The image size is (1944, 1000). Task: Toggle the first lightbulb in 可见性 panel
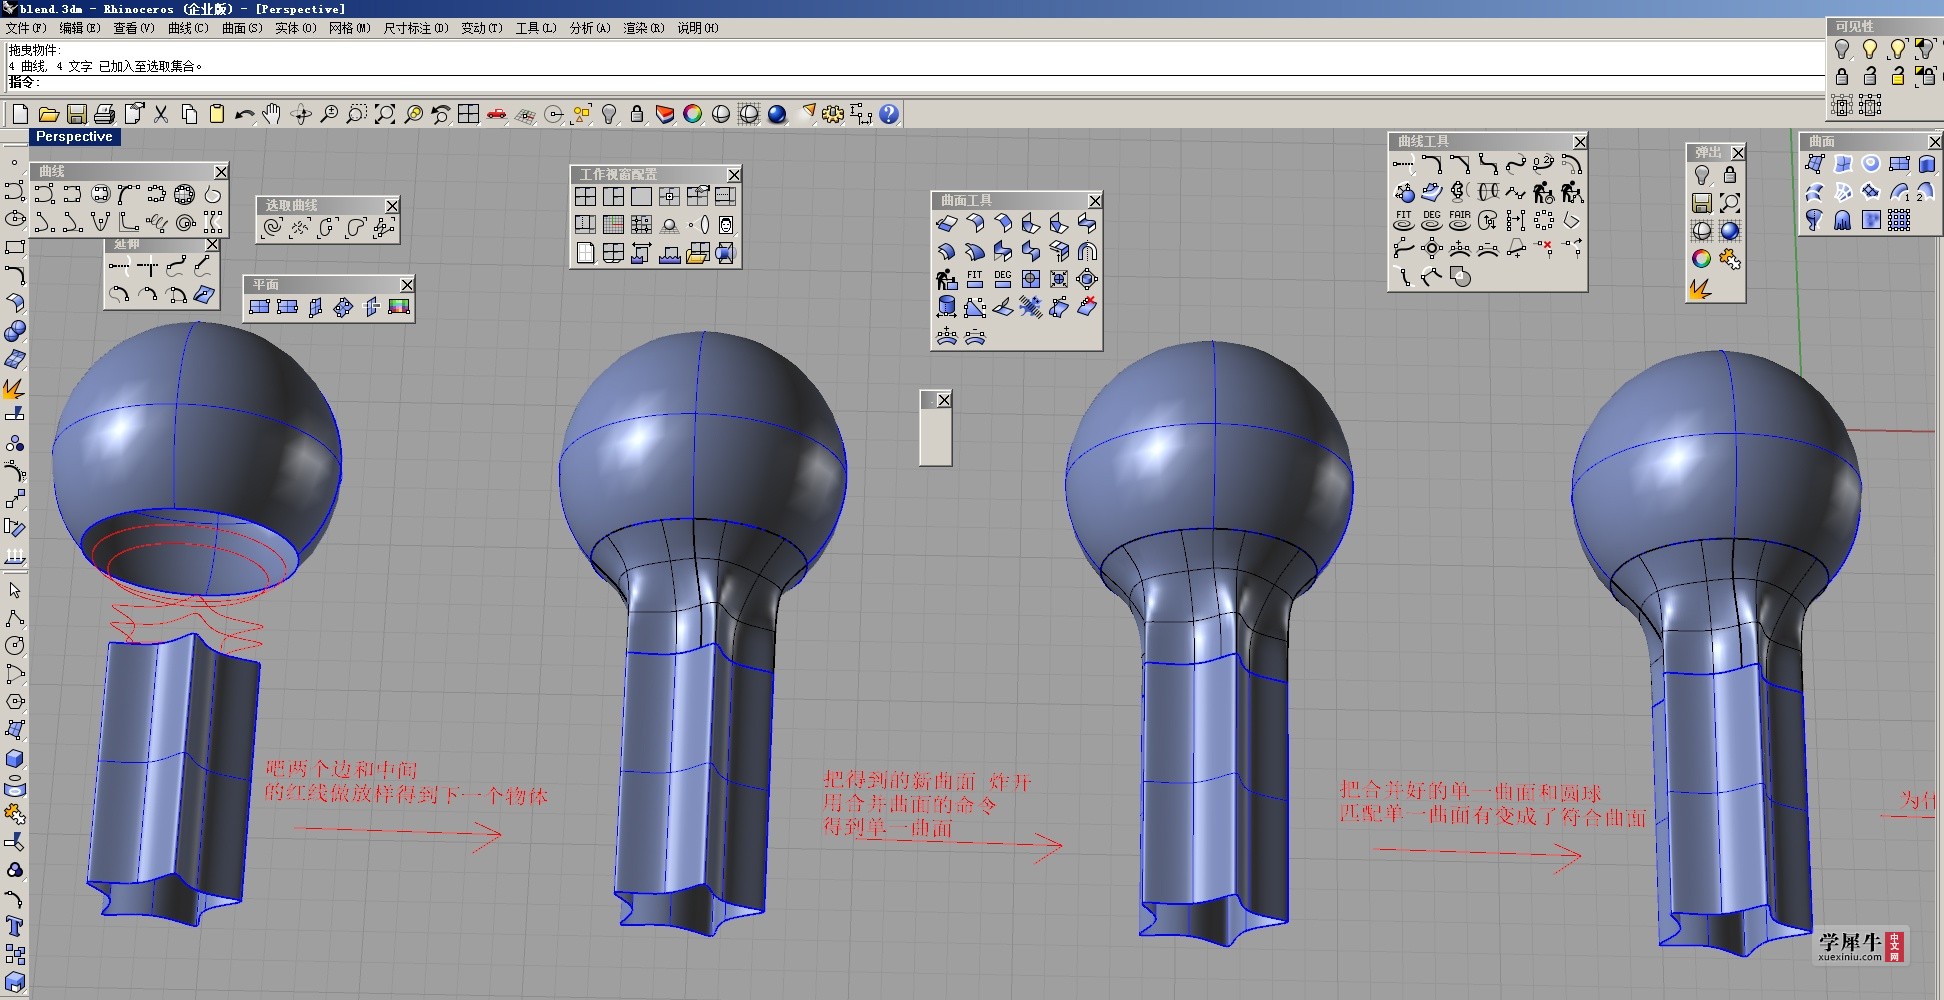(1842, 48)
